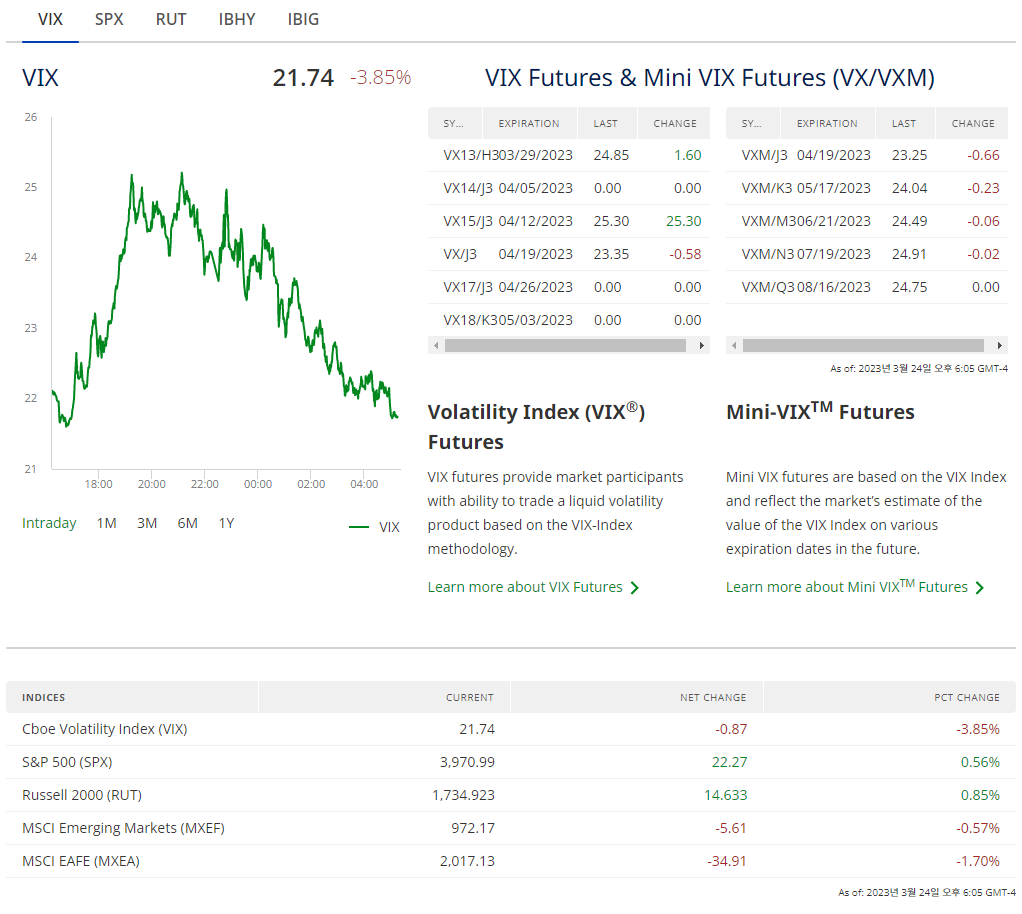
Task: Select VX15/J3 futures row
Action: (x=569, y=221)
